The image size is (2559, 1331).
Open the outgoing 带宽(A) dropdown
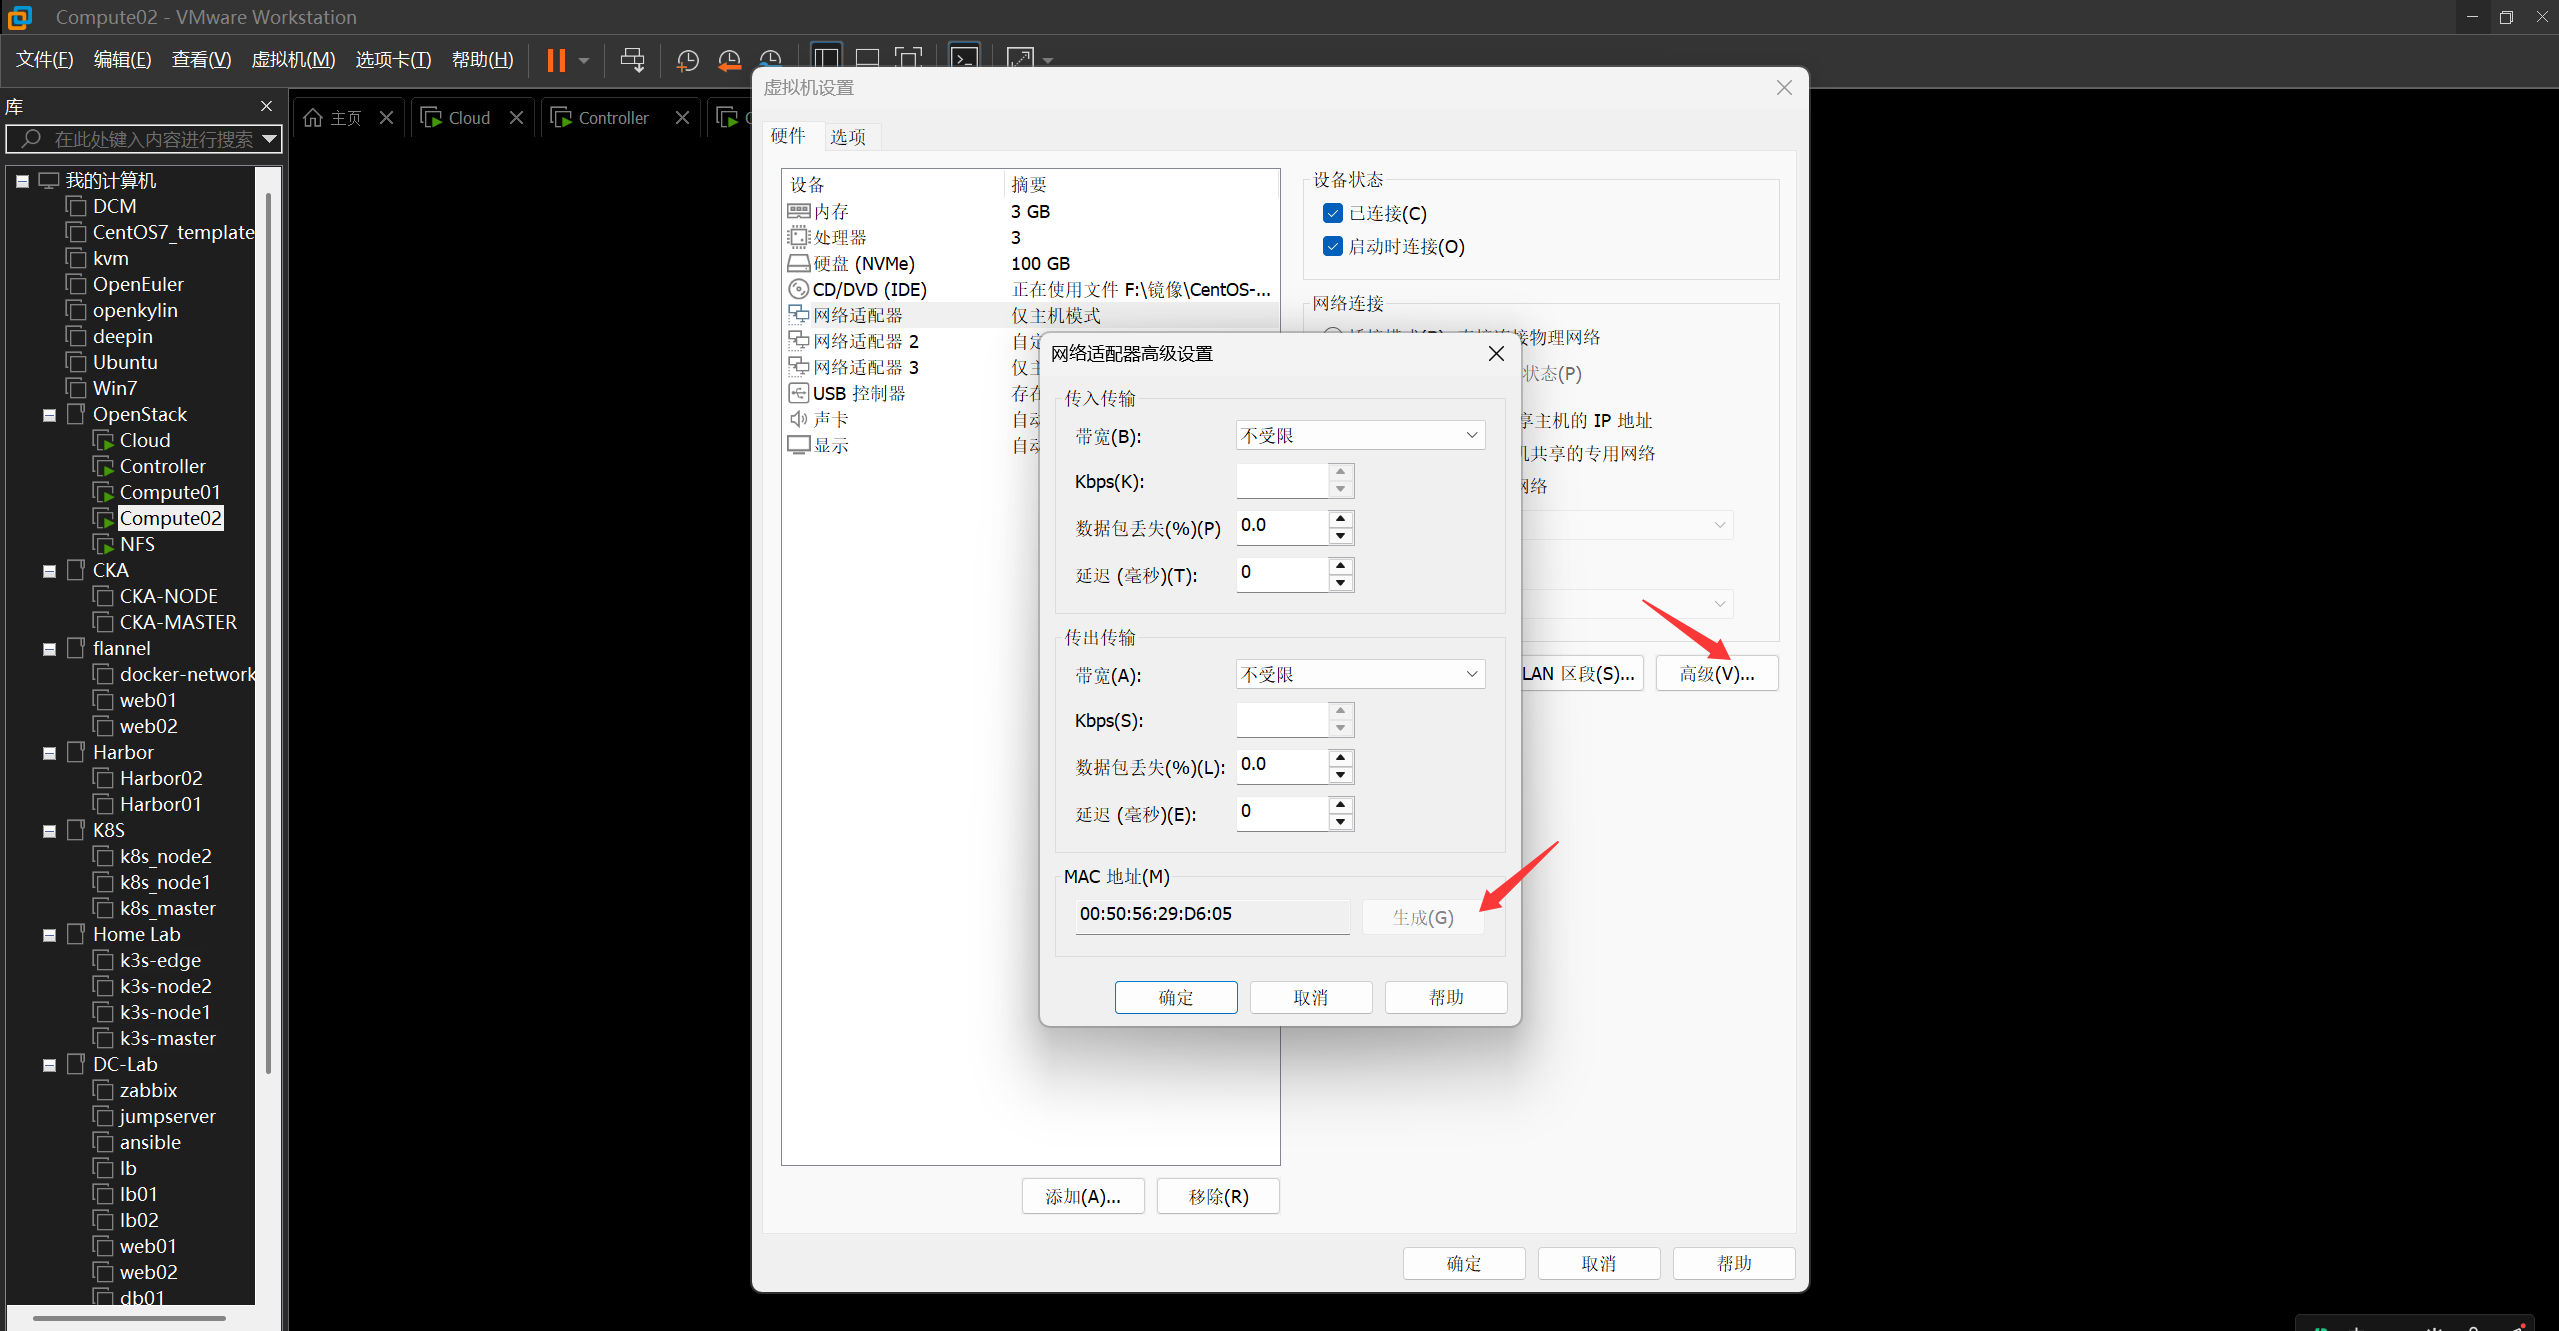1360,674
